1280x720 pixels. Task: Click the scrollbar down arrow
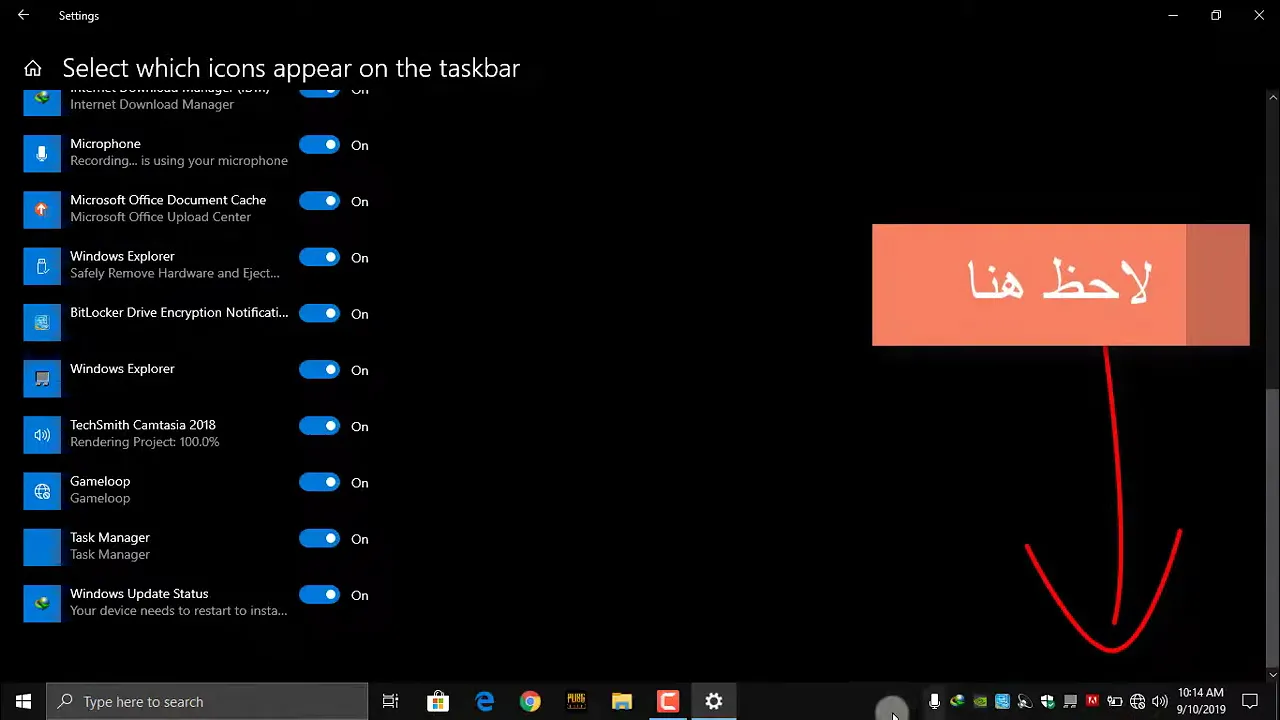[x=1272, y=675]
